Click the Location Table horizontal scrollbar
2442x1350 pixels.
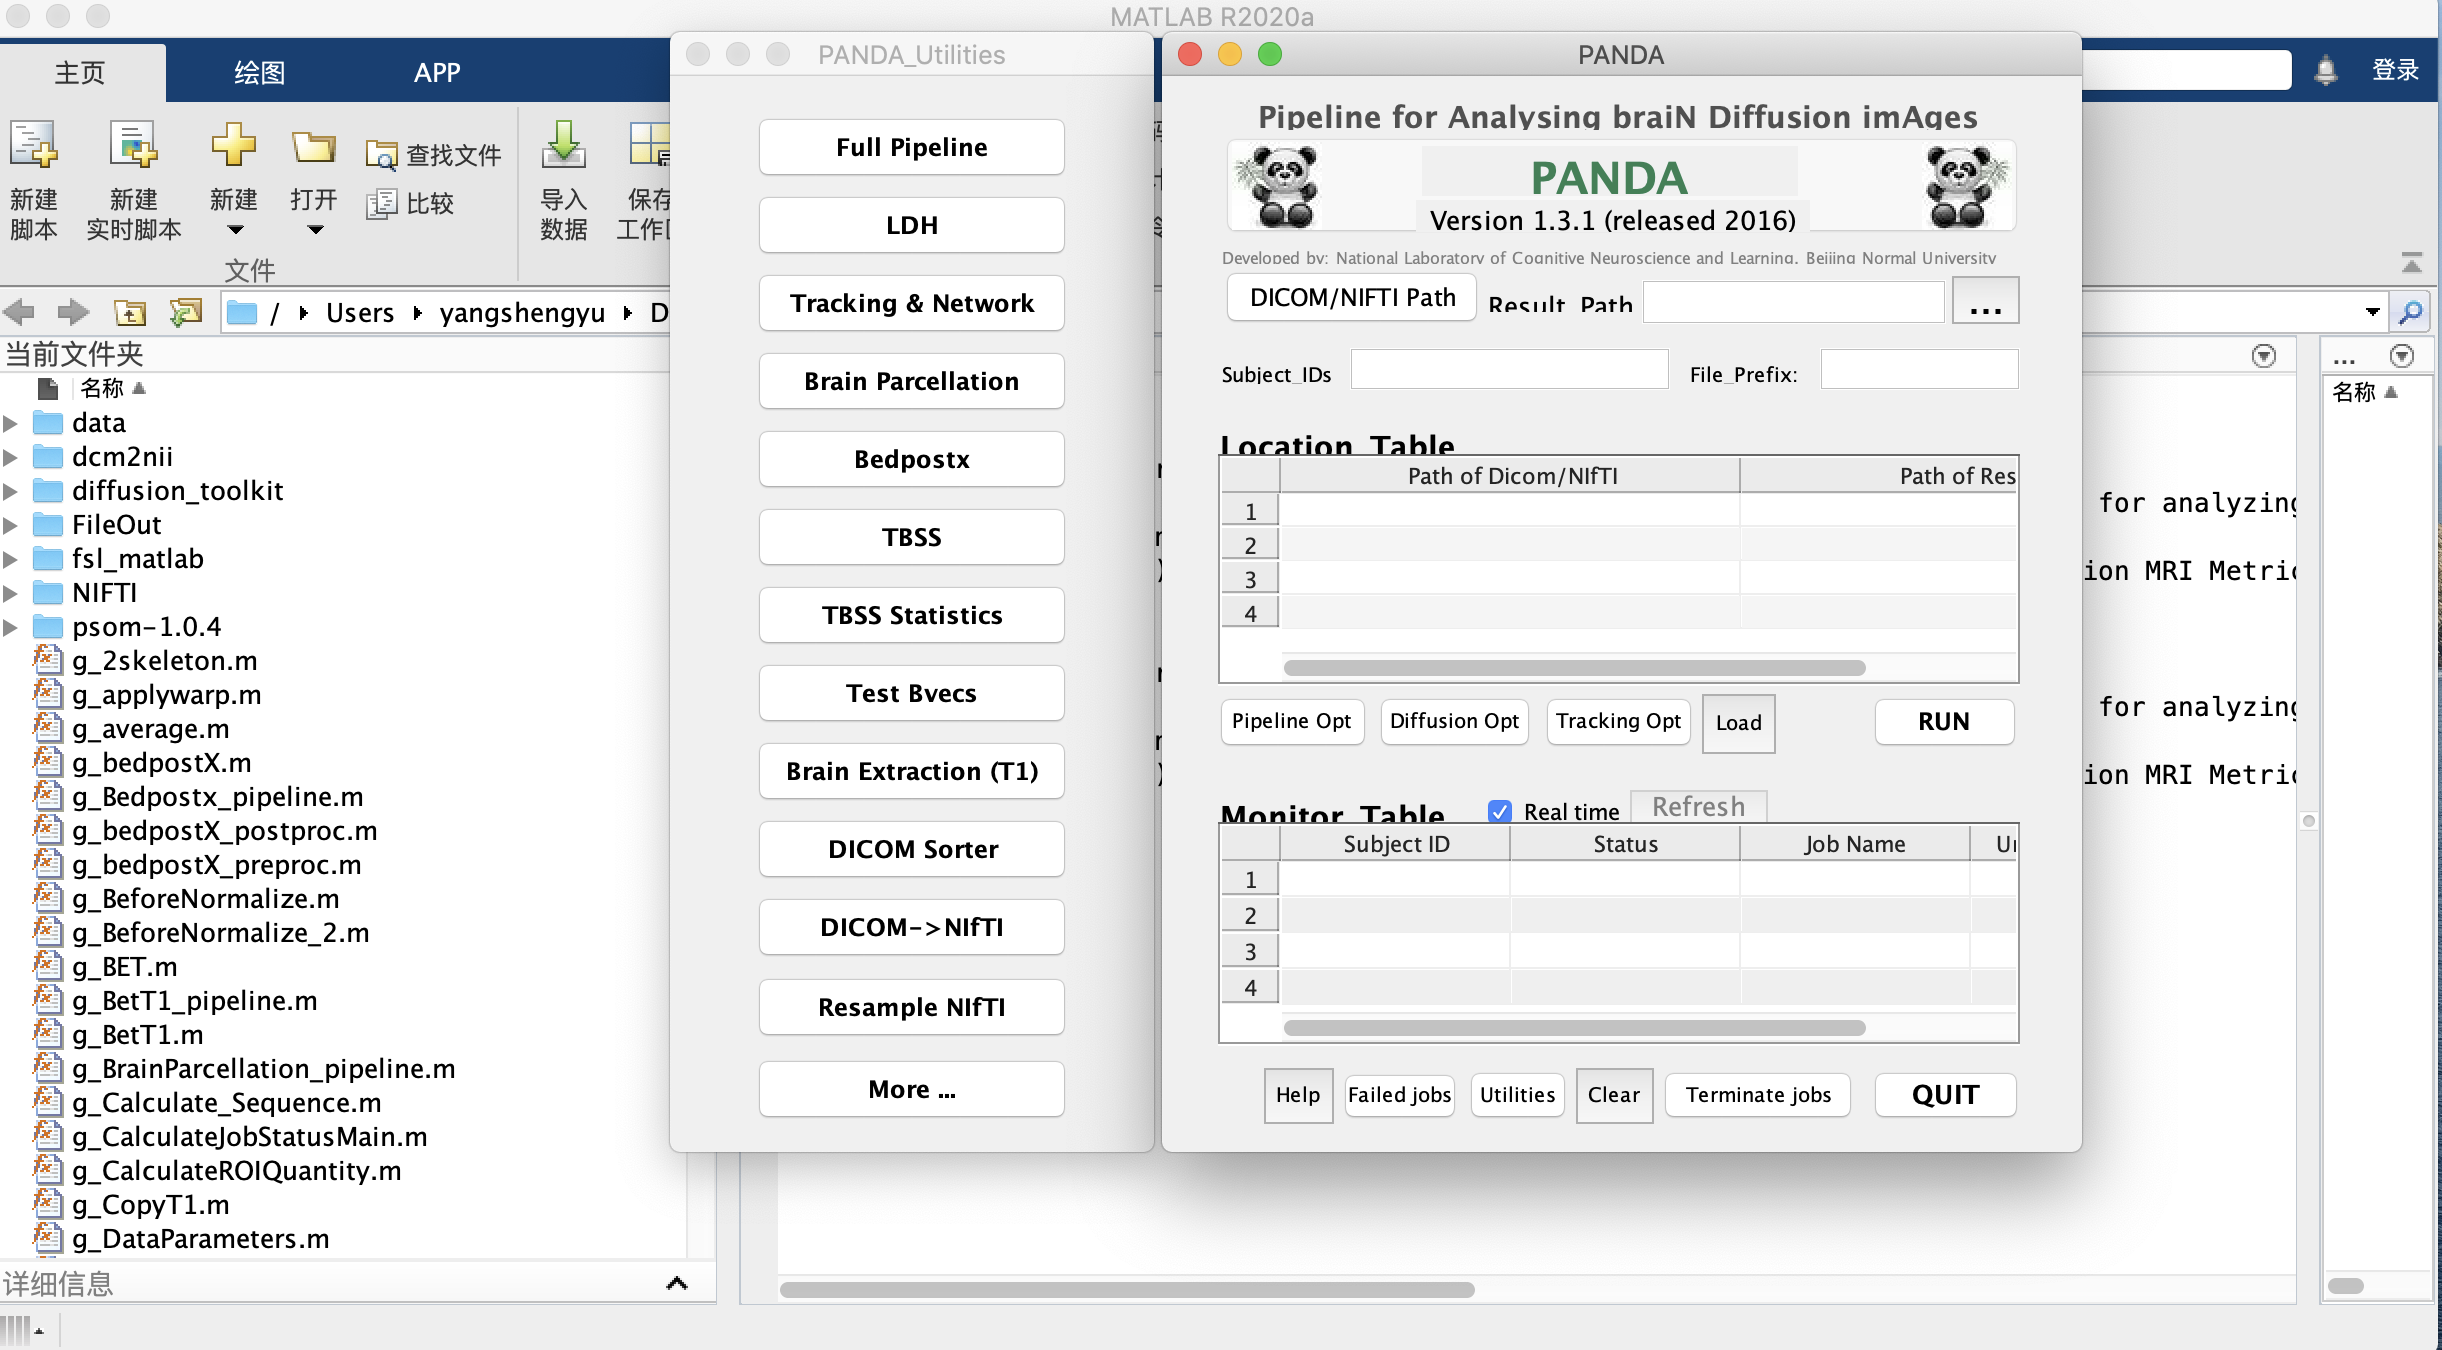point(1573,667)
